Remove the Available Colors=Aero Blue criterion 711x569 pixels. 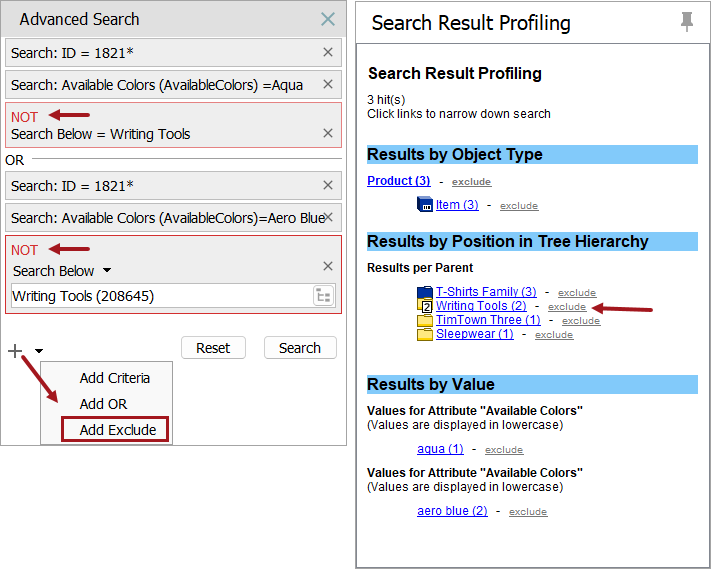[x=329, y=217]
